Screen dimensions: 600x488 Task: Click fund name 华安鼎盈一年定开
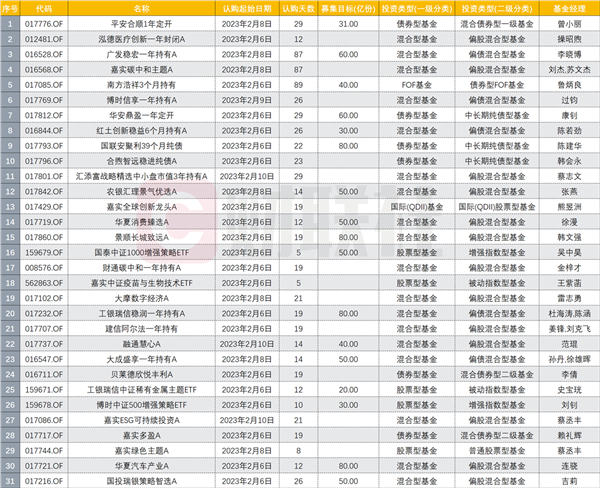click(x=142, y=115)
